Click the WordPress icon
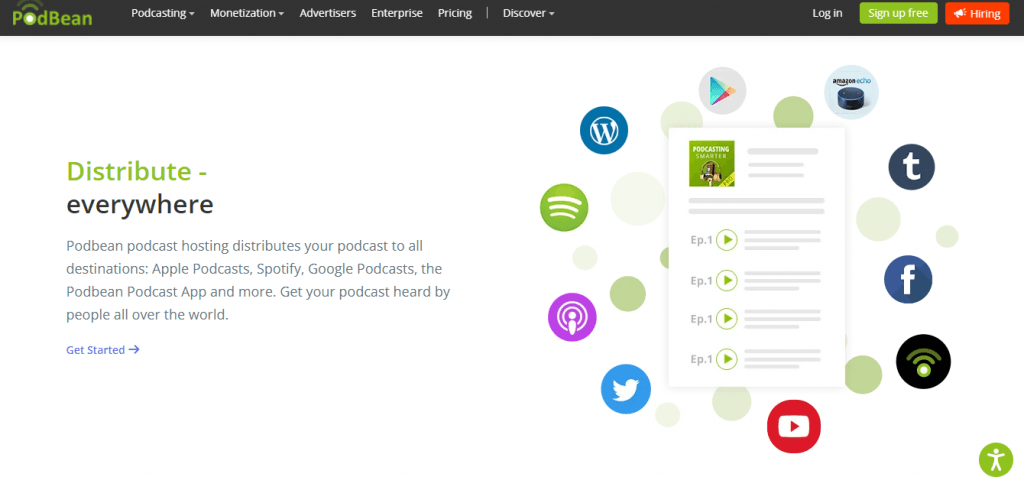This screenshot has width=1024, height=477. [604, 130]
